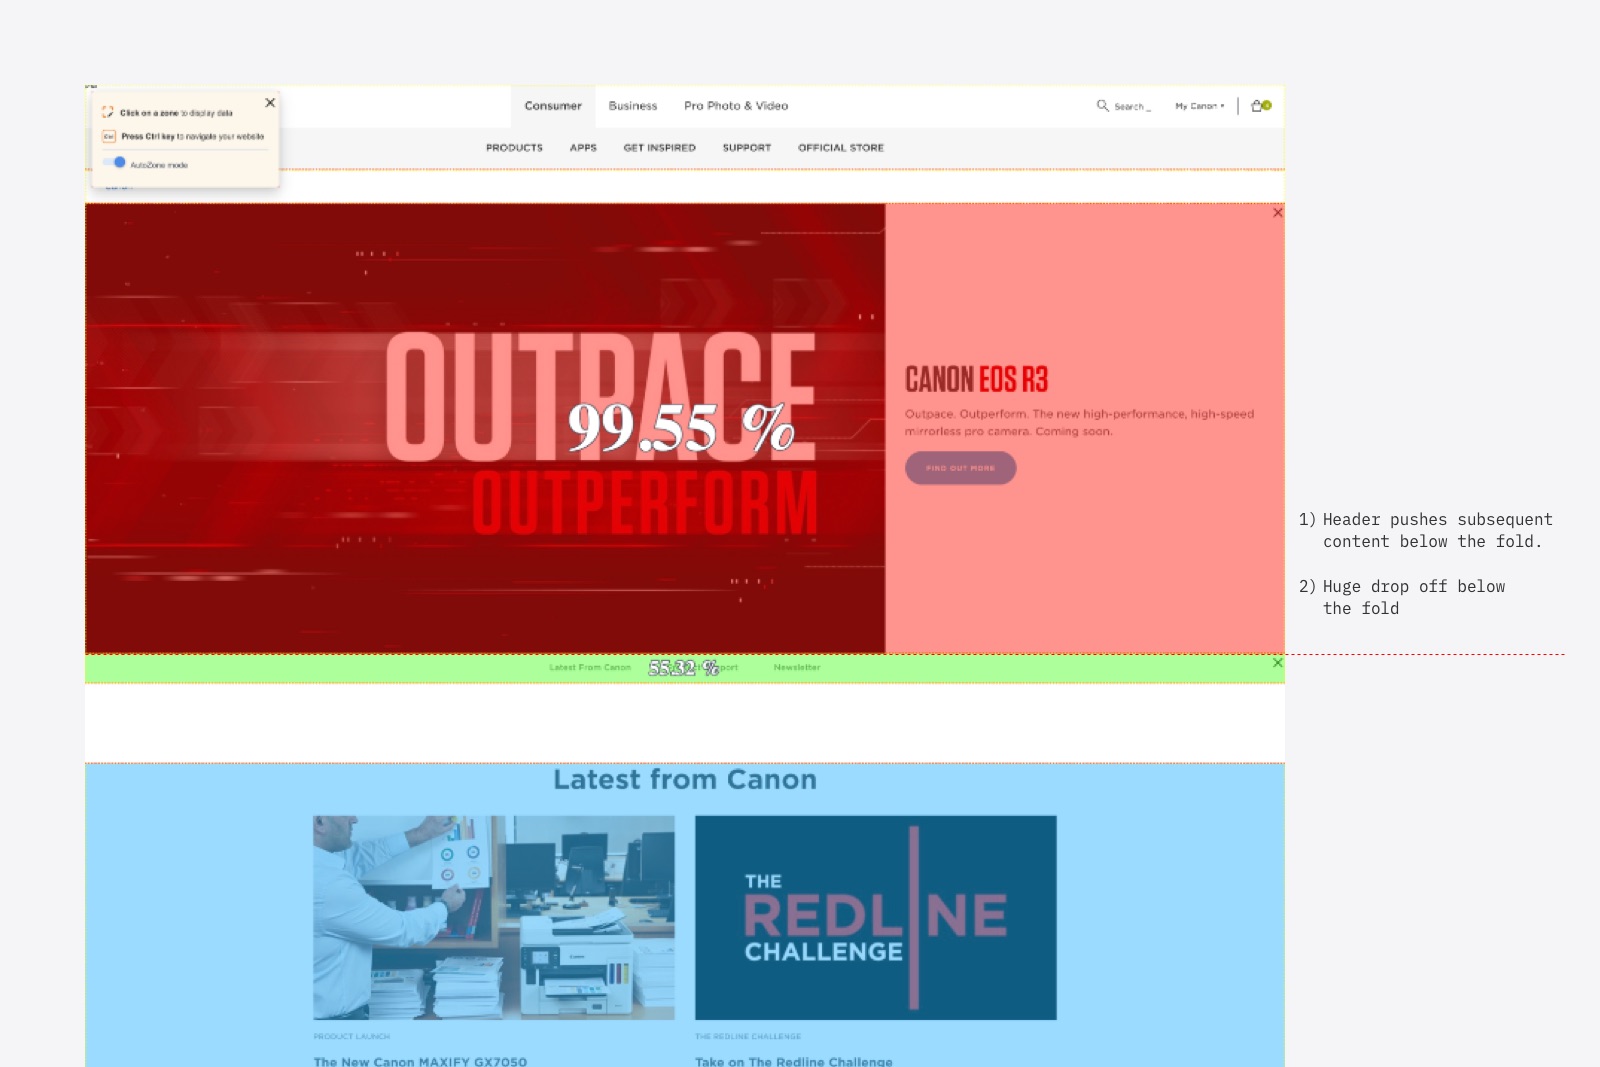1600x1067 pixels.
Task: Switch to the Consumer tab
Action: point(553,106)
